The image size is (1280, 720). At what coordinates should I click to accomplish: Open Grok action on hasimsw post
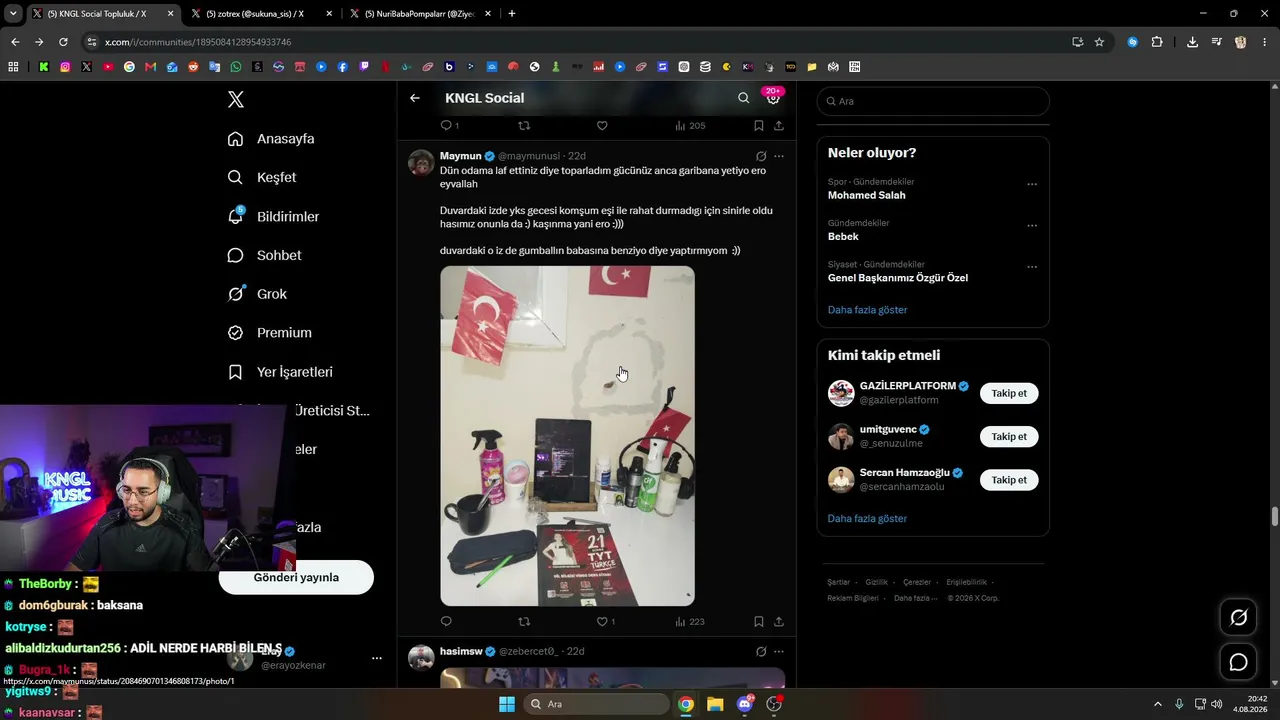click(761, 651)
